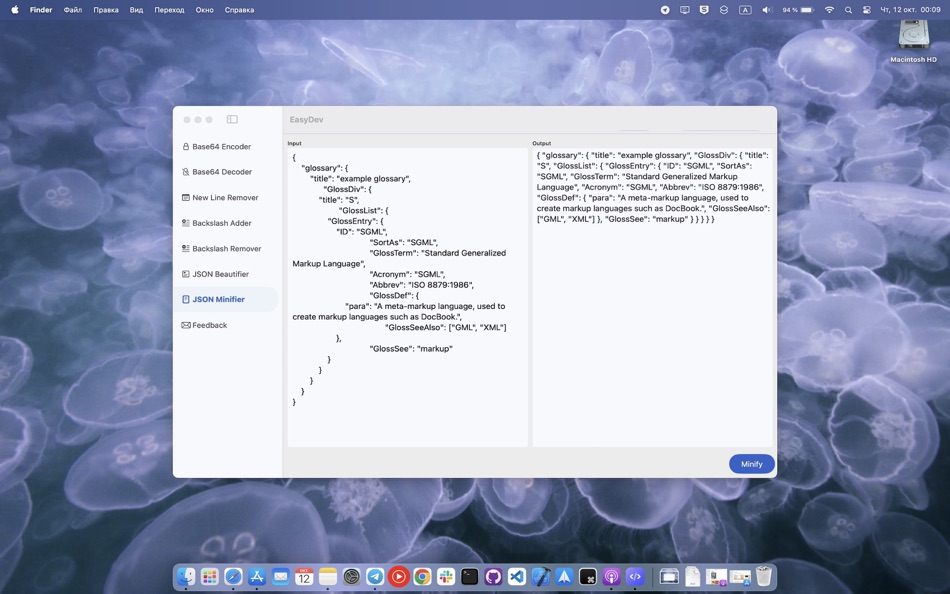The height and width of the screenshot is (594, 950).
Task: Open Calendar from the Dock
Action: [304, 576]
